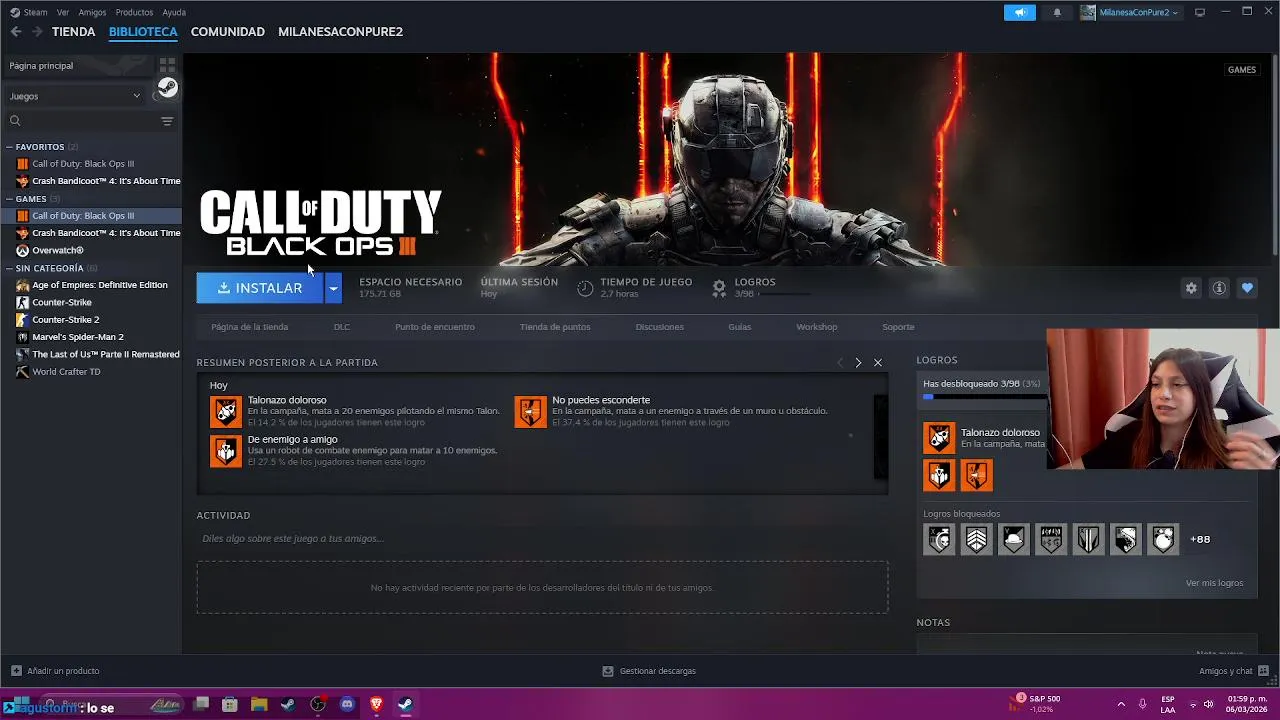This screenshot has width=1280, height=720.
Task: Click the Talonazo doloroso achievement icon in summary
Action: pyautogui.click(x=226, y=411)
